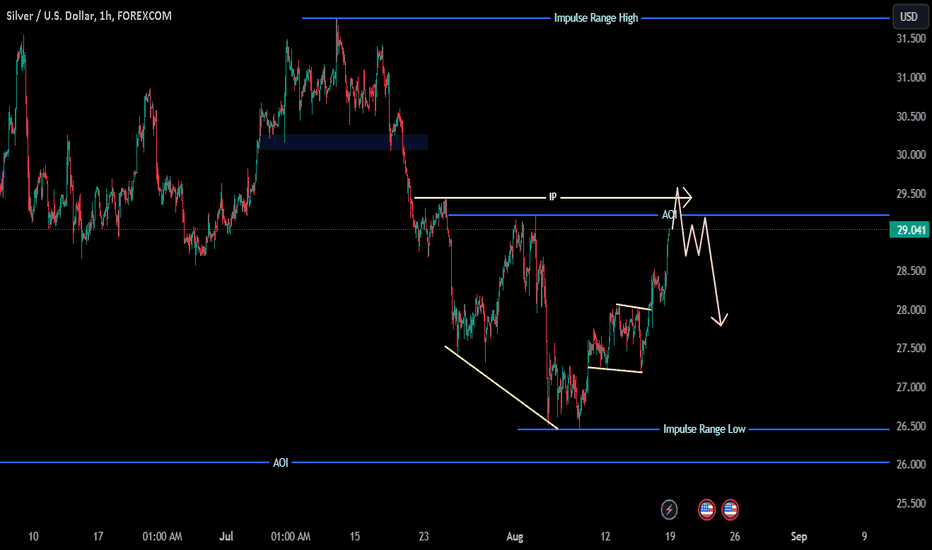
Task: Click the 01:00 AM label between 17 and Jul
Action: [x=162, y=536]
